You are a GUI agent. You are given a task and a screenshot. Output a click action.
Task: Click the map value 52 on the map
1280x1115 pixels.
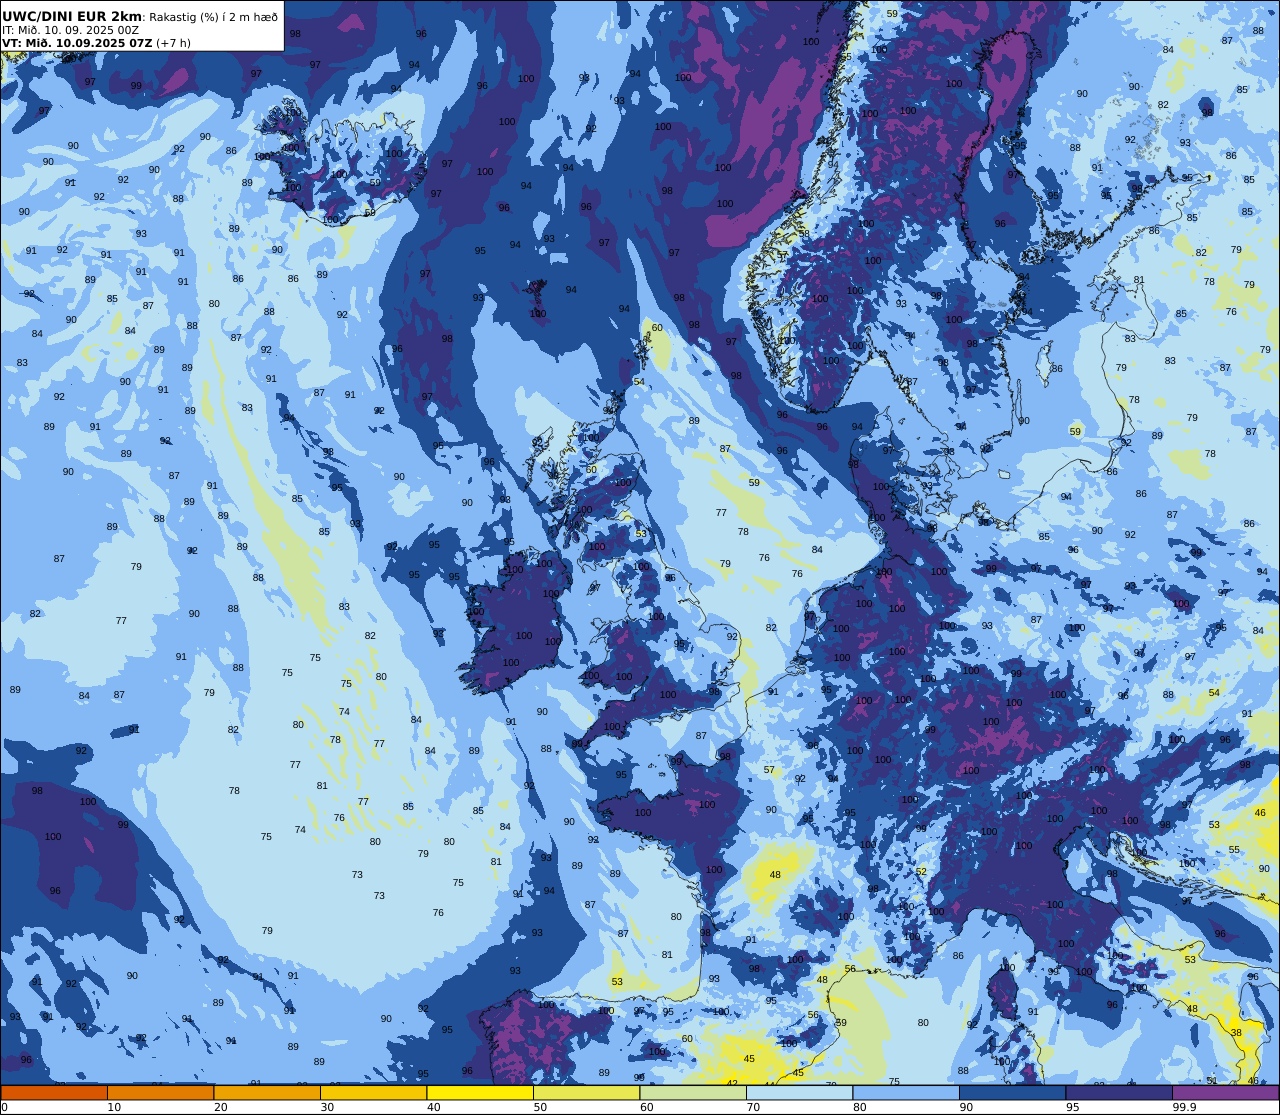pos(921,872)
